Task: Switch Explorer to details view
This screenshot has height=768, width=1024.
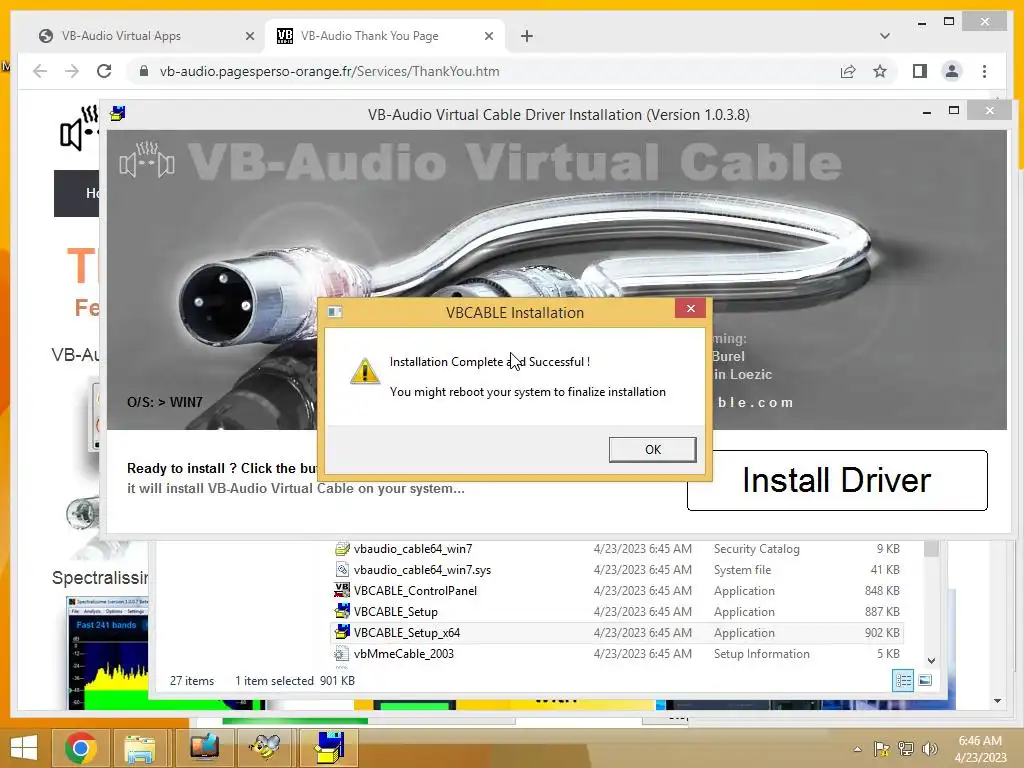Action: 903,680
